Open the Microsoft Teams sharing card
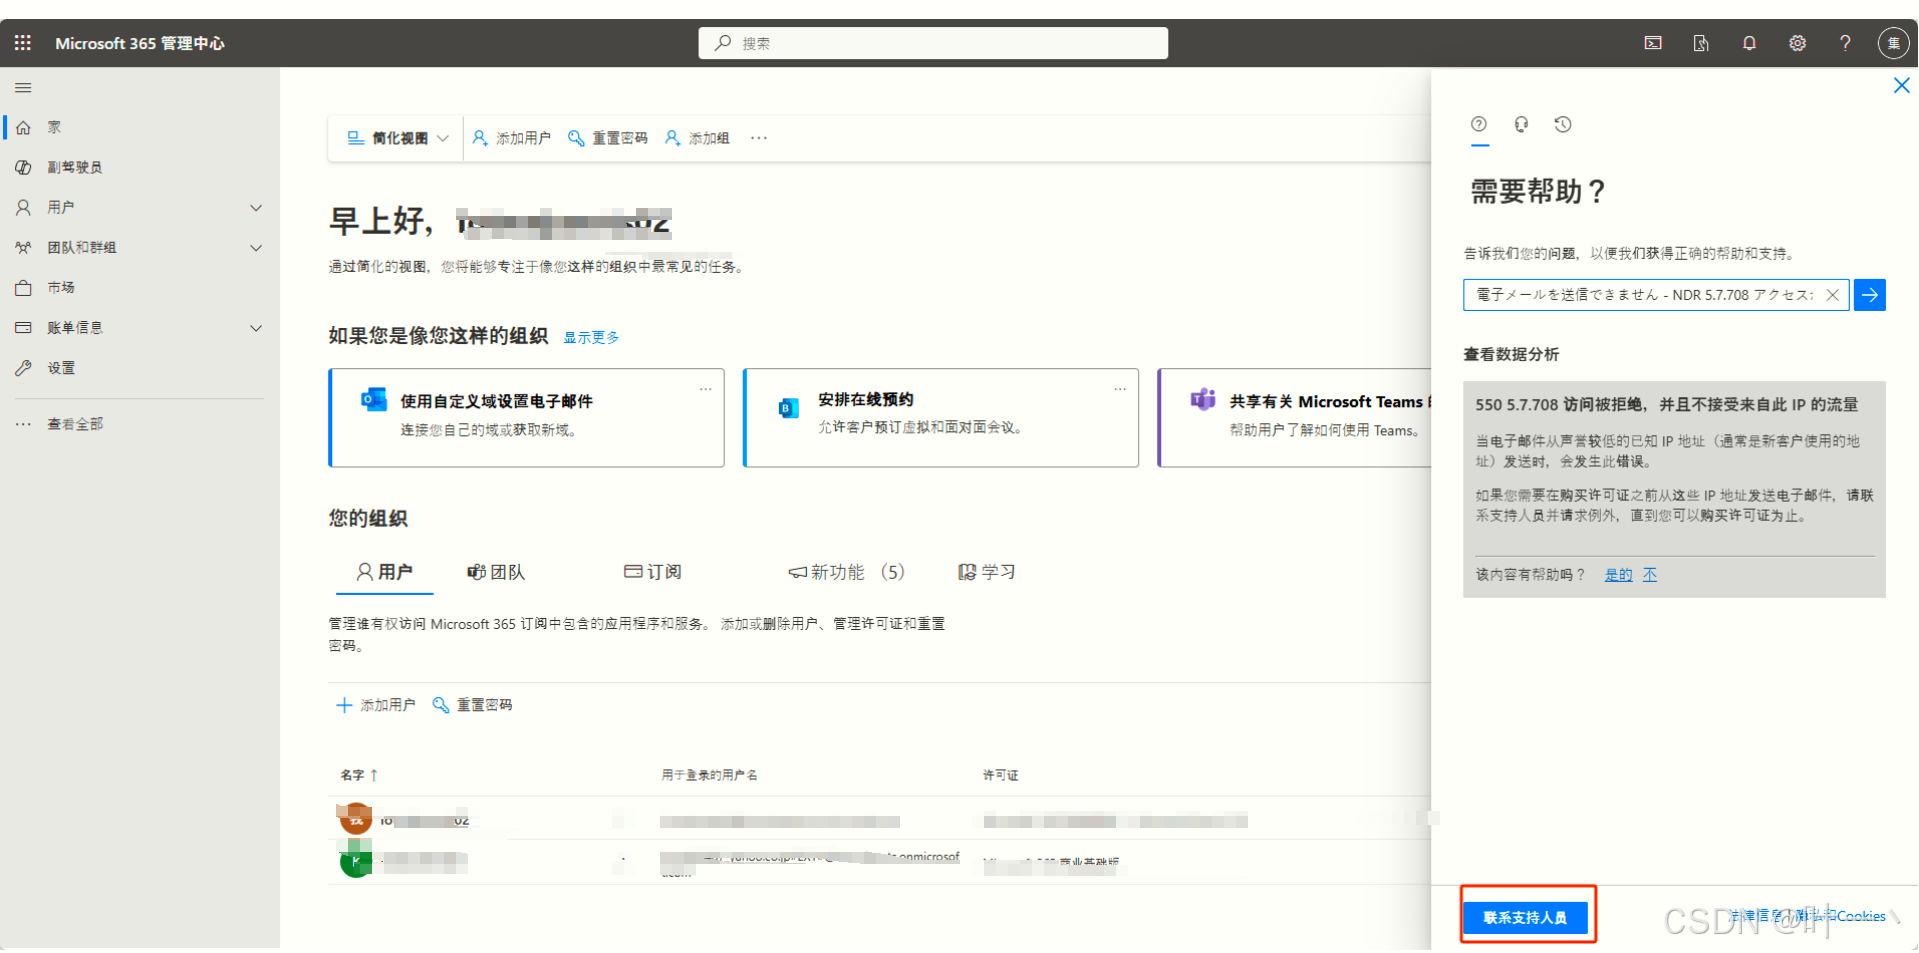The height and width of the screenshot is (953, 1919). click(x=1295, y=417)
